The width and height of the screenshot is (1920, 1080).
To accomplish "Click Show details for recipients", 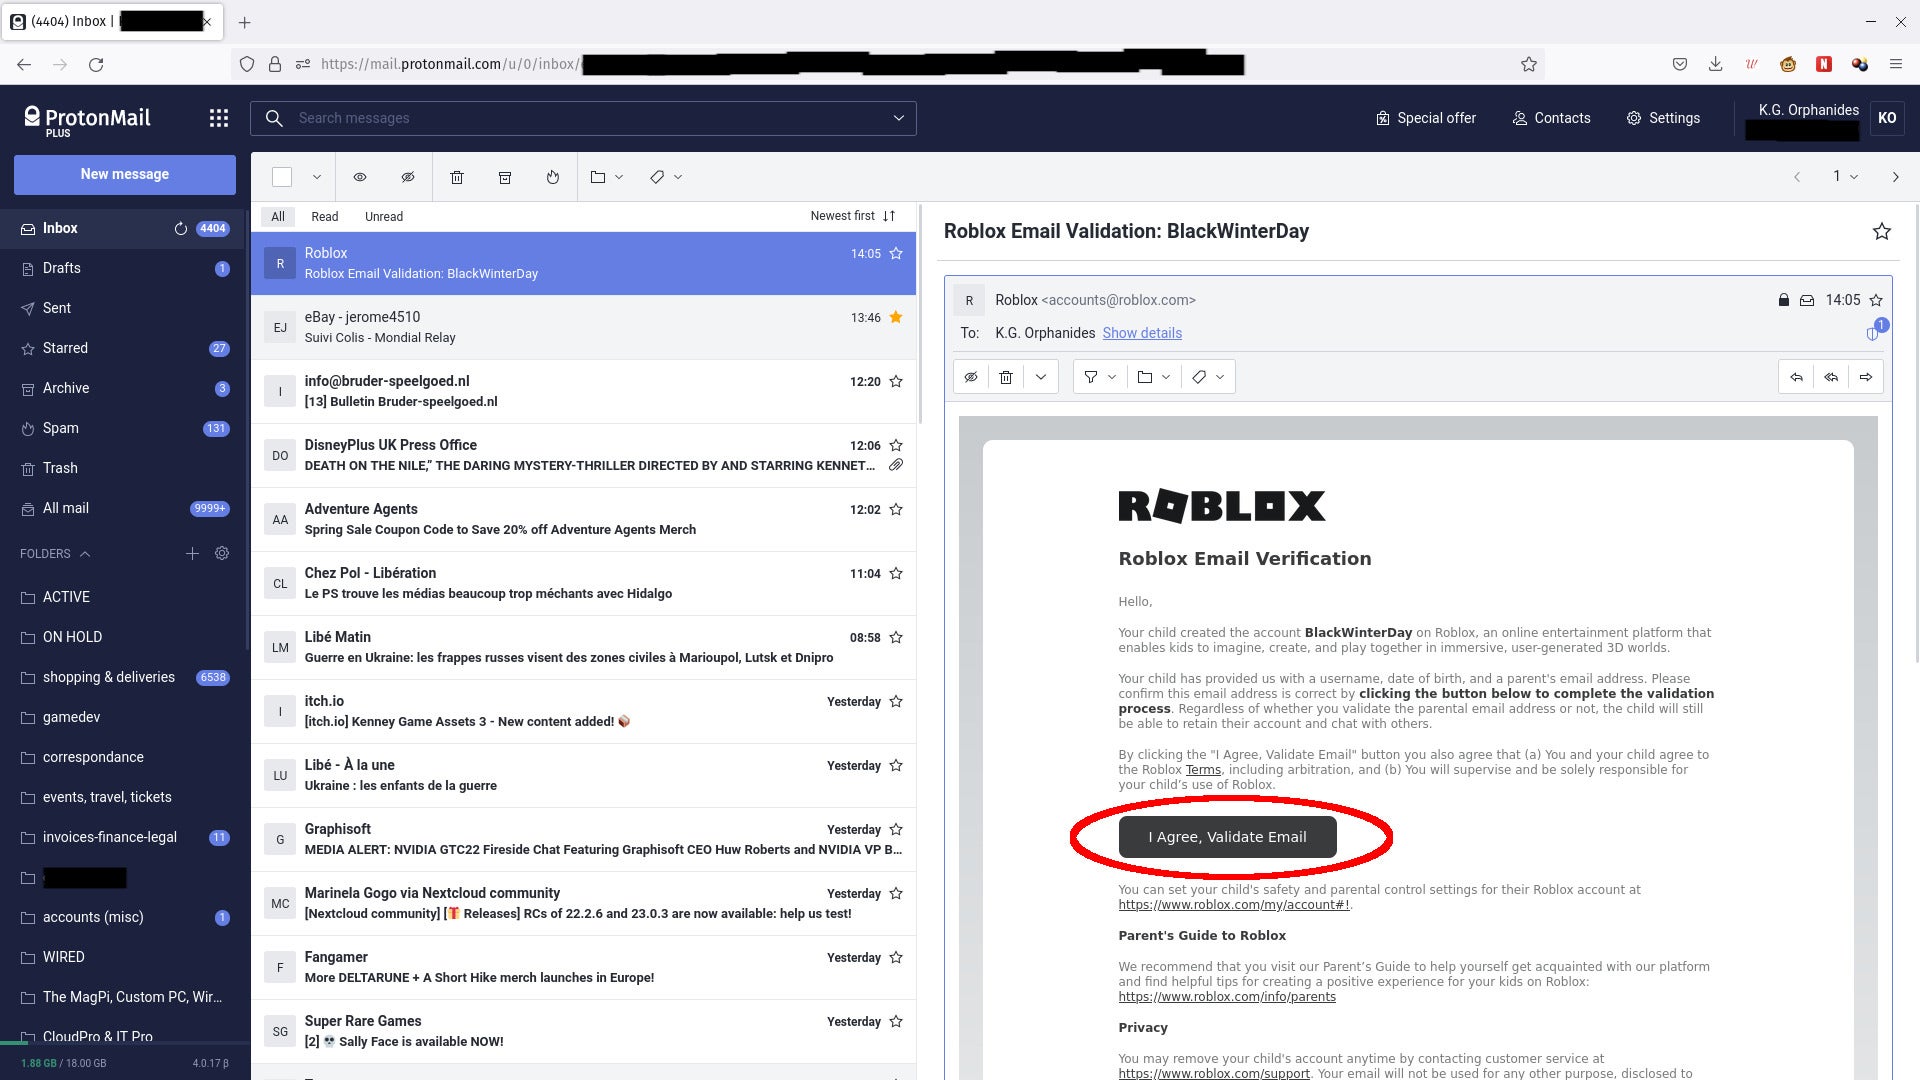I will pos(1142,333).
